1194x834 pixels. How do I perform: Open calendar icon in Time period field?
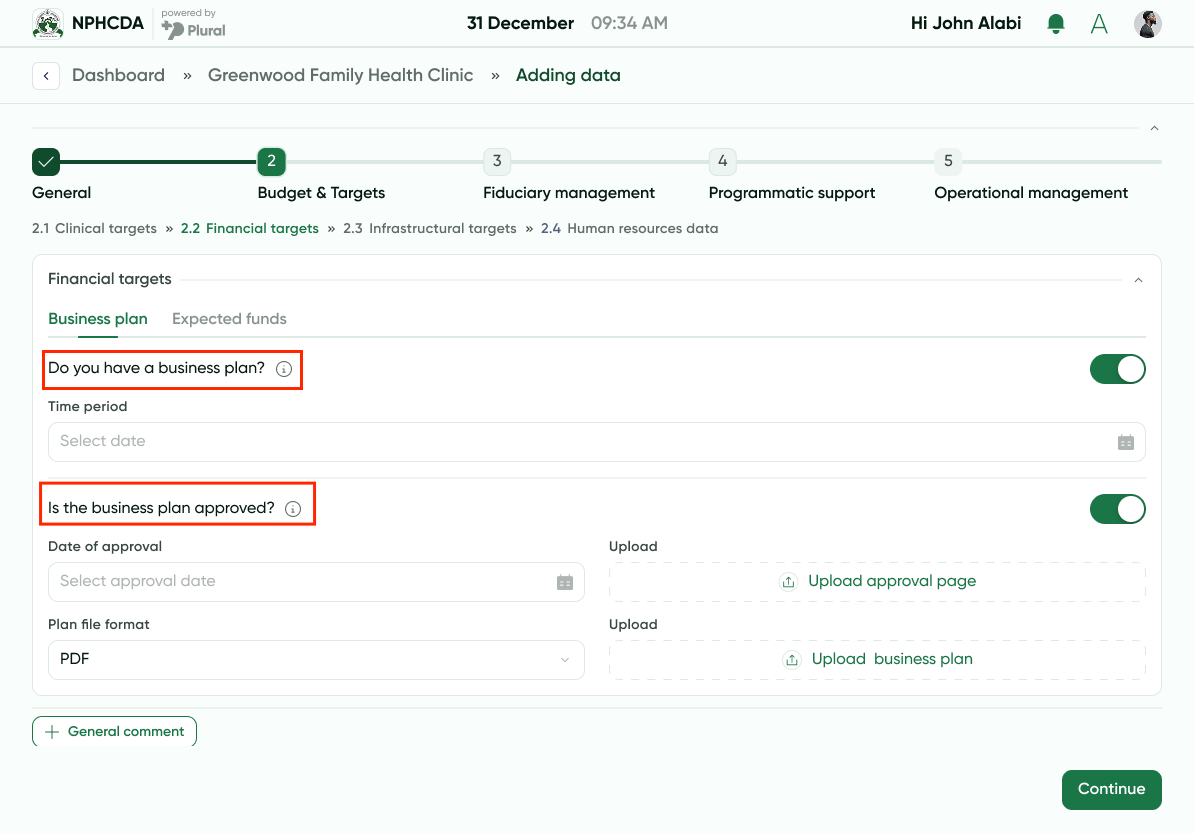1125,442
